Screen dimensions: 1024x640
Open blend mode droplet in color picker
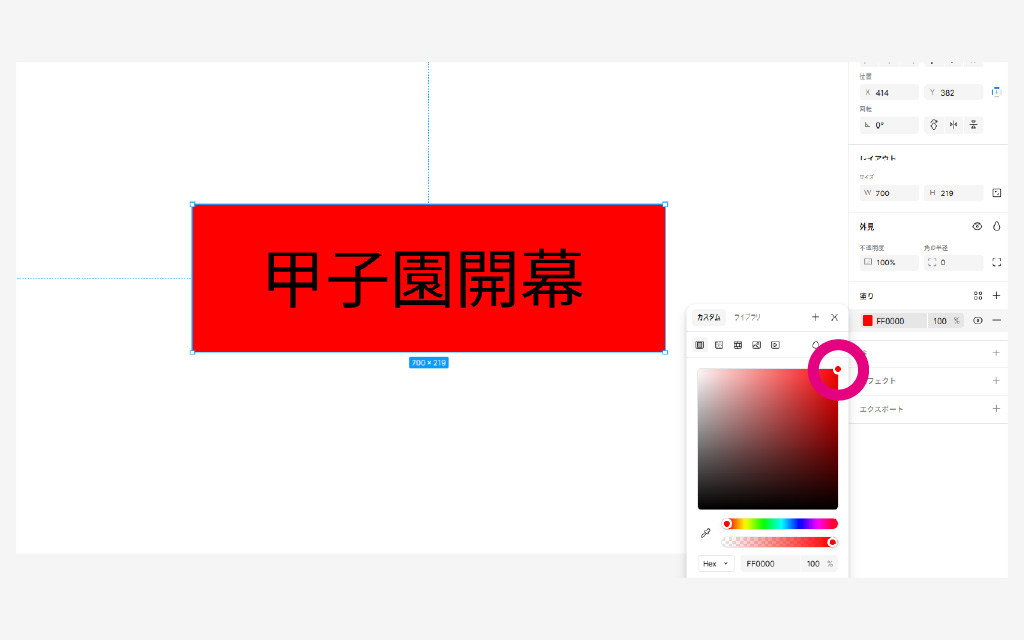click(816, 345)
